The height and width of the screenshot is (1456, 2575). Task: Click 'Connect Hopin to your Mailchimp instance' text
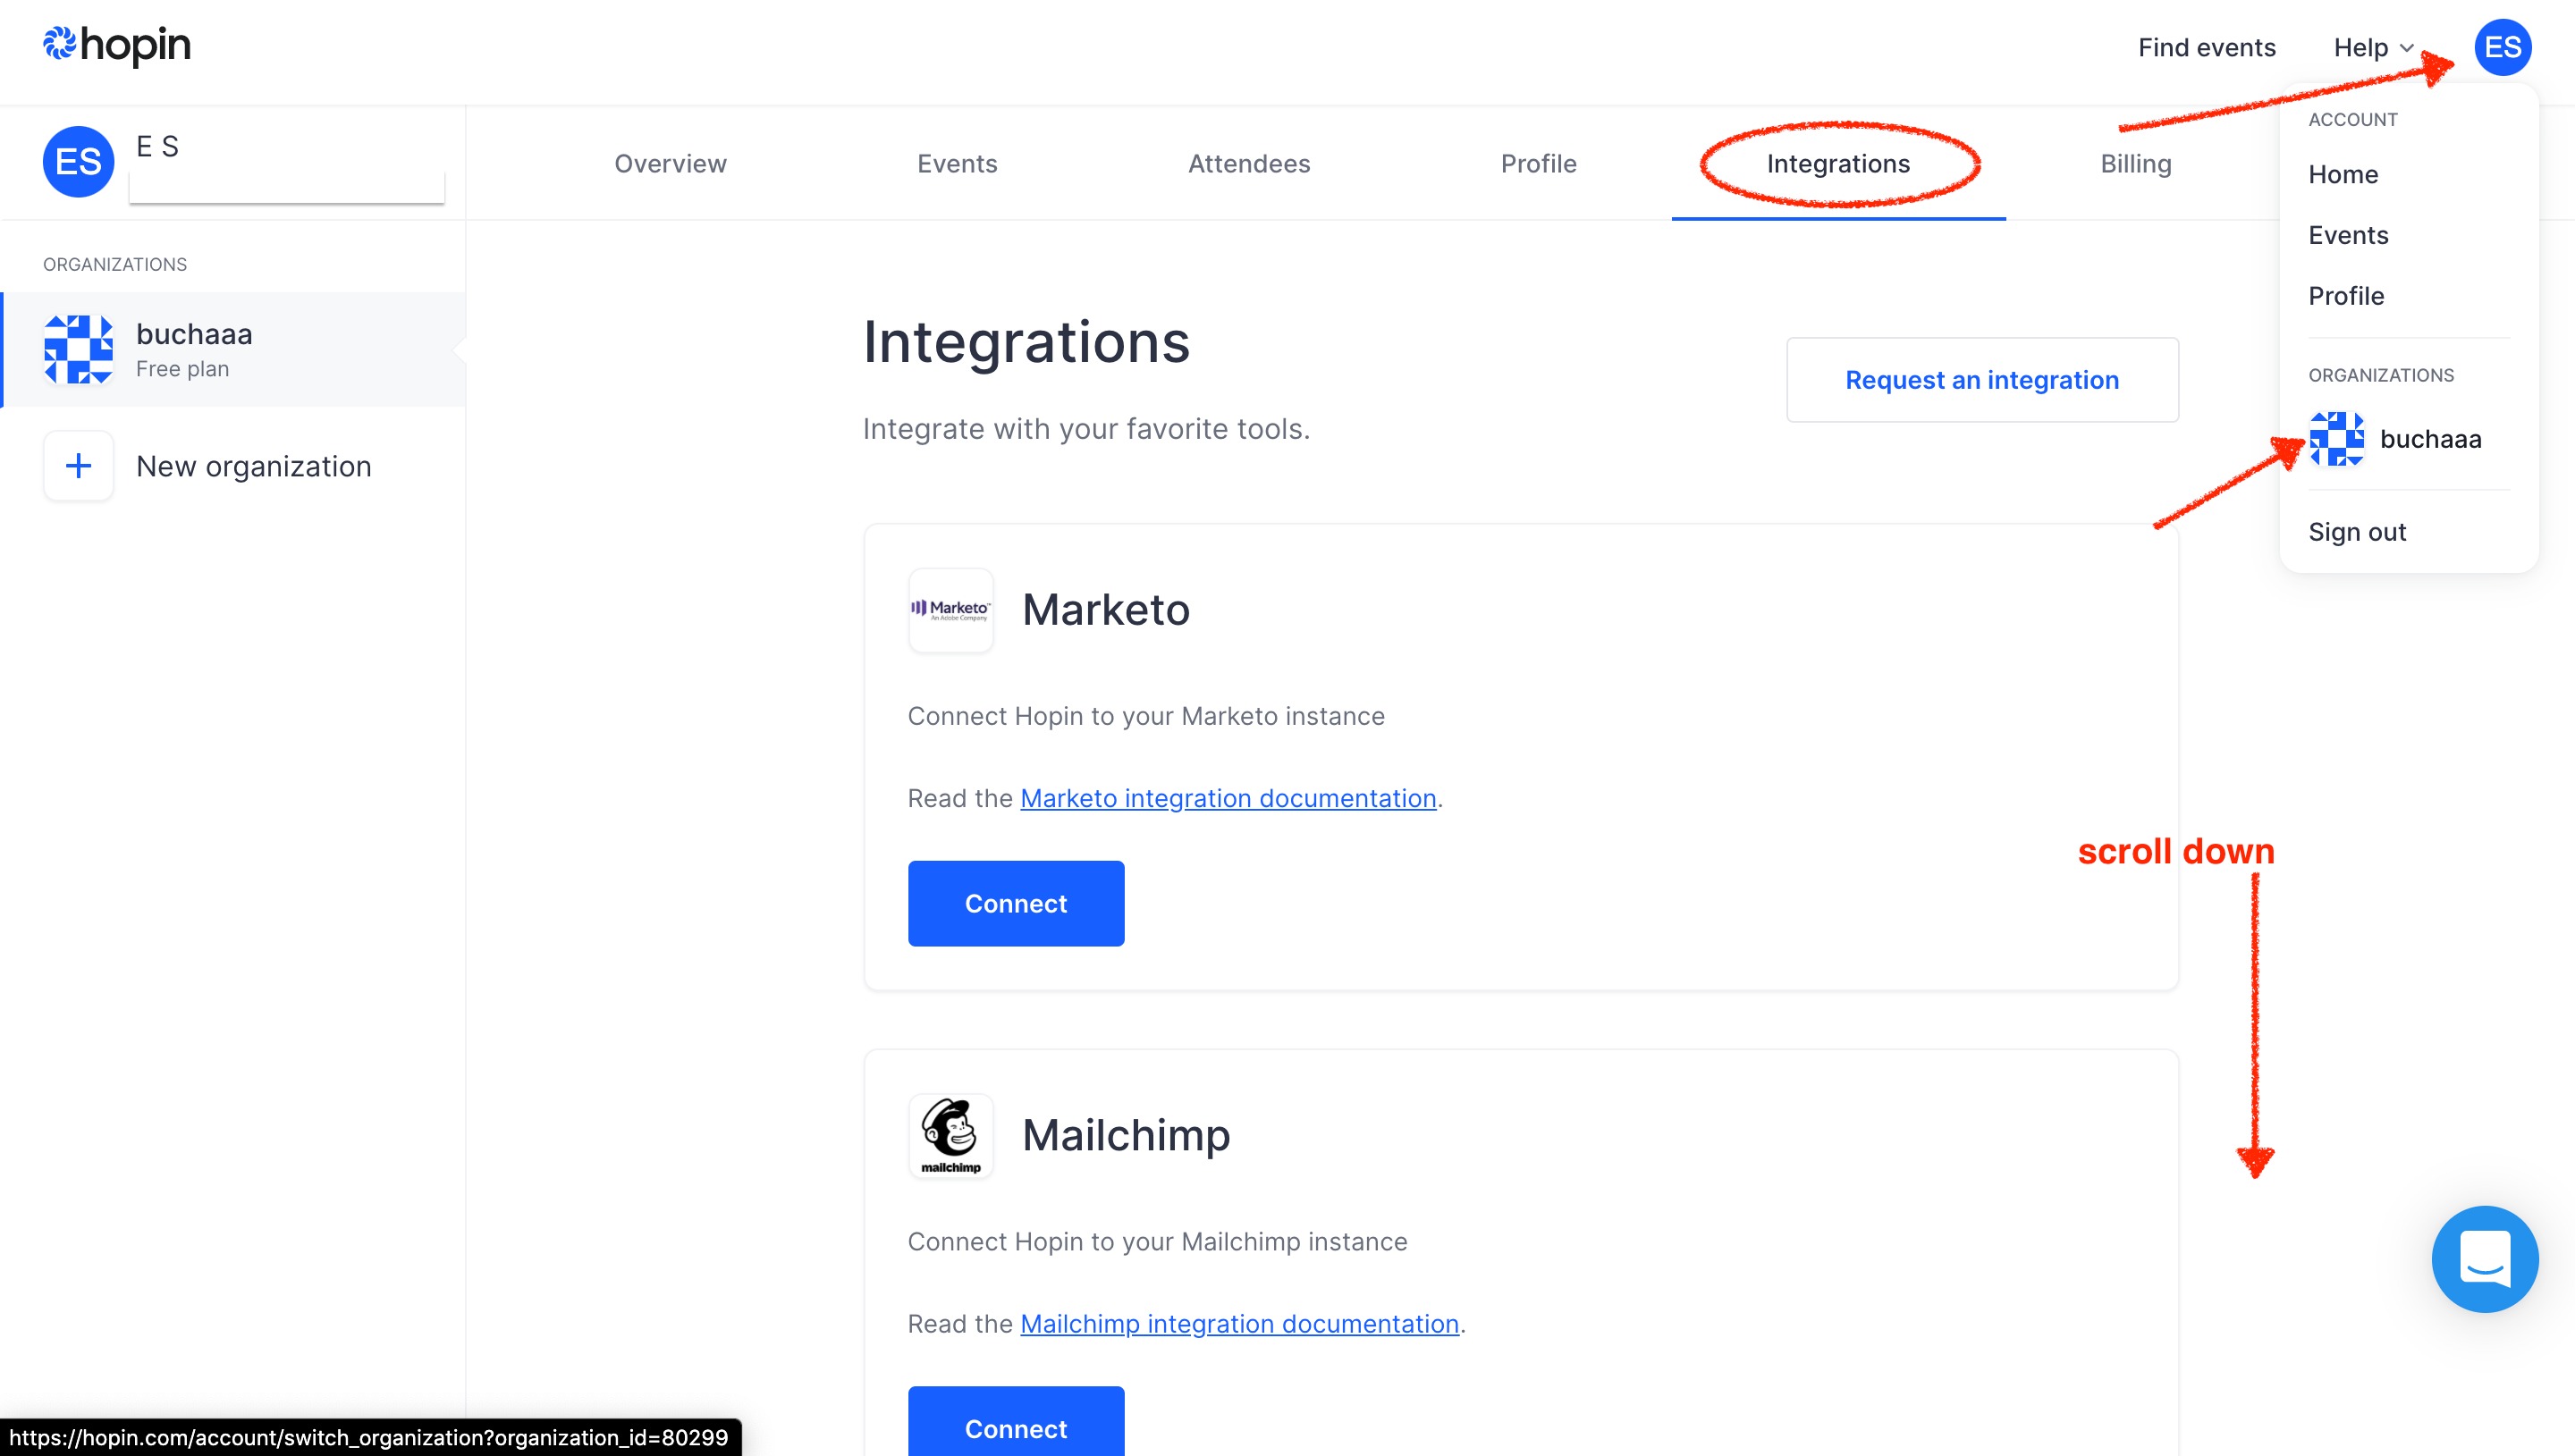(x=1157, y=1242)
